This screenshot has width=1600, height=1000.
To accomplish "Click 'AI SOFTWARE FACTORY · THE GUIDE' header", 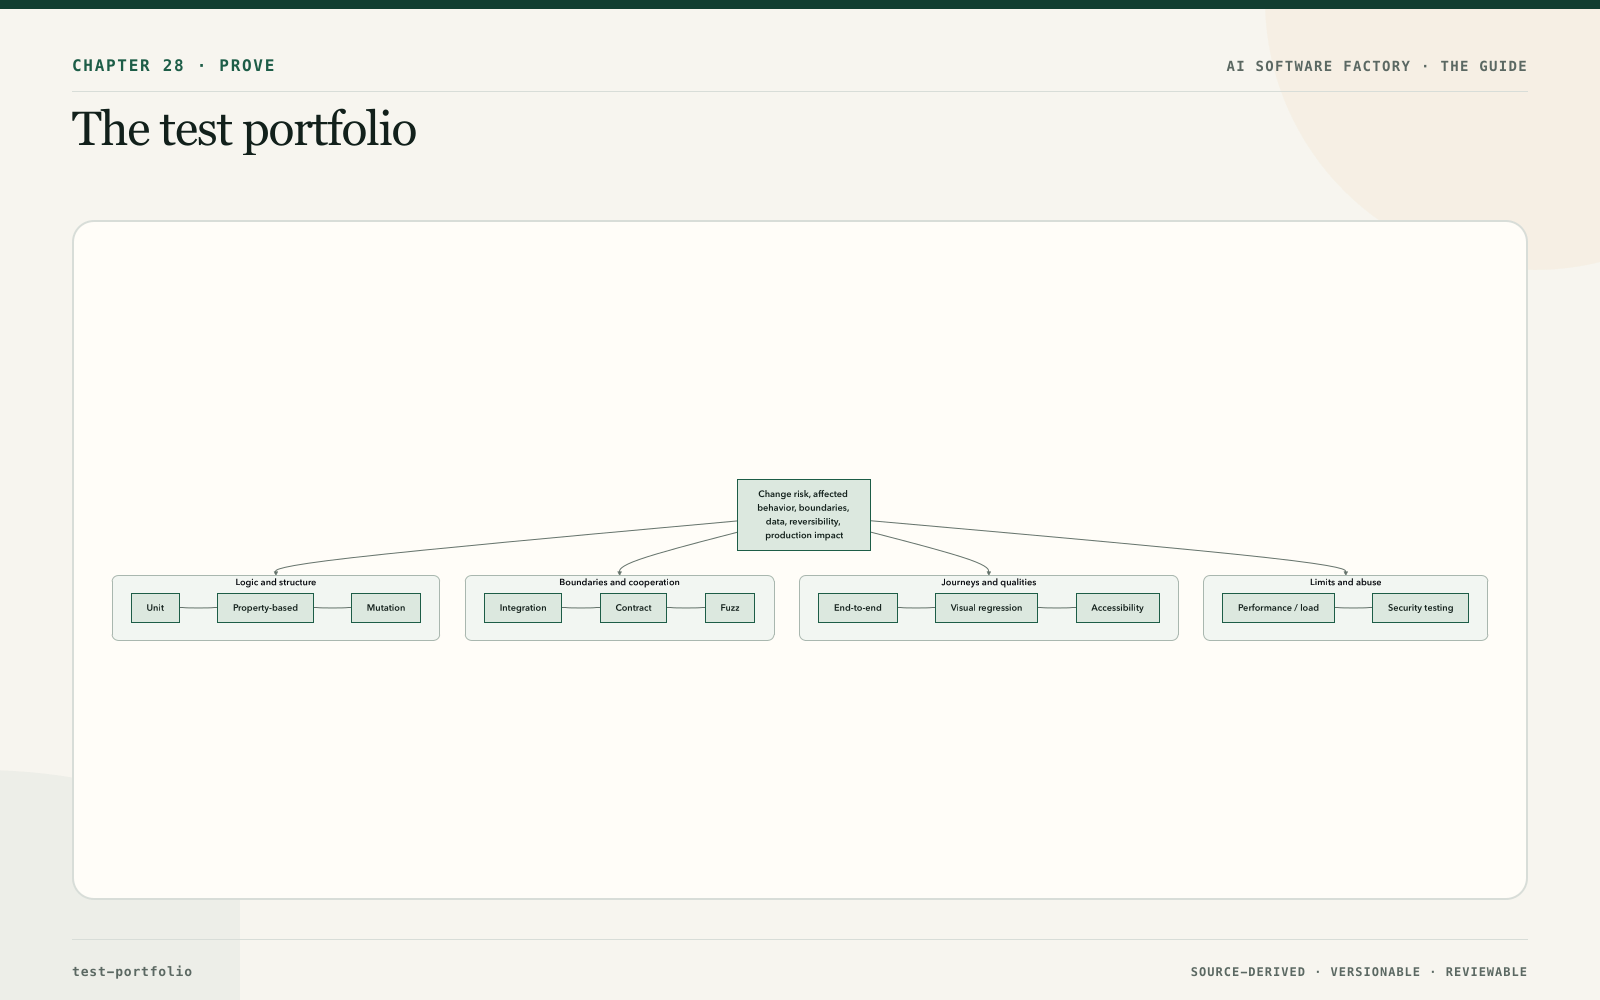I will click(1377, 66).
